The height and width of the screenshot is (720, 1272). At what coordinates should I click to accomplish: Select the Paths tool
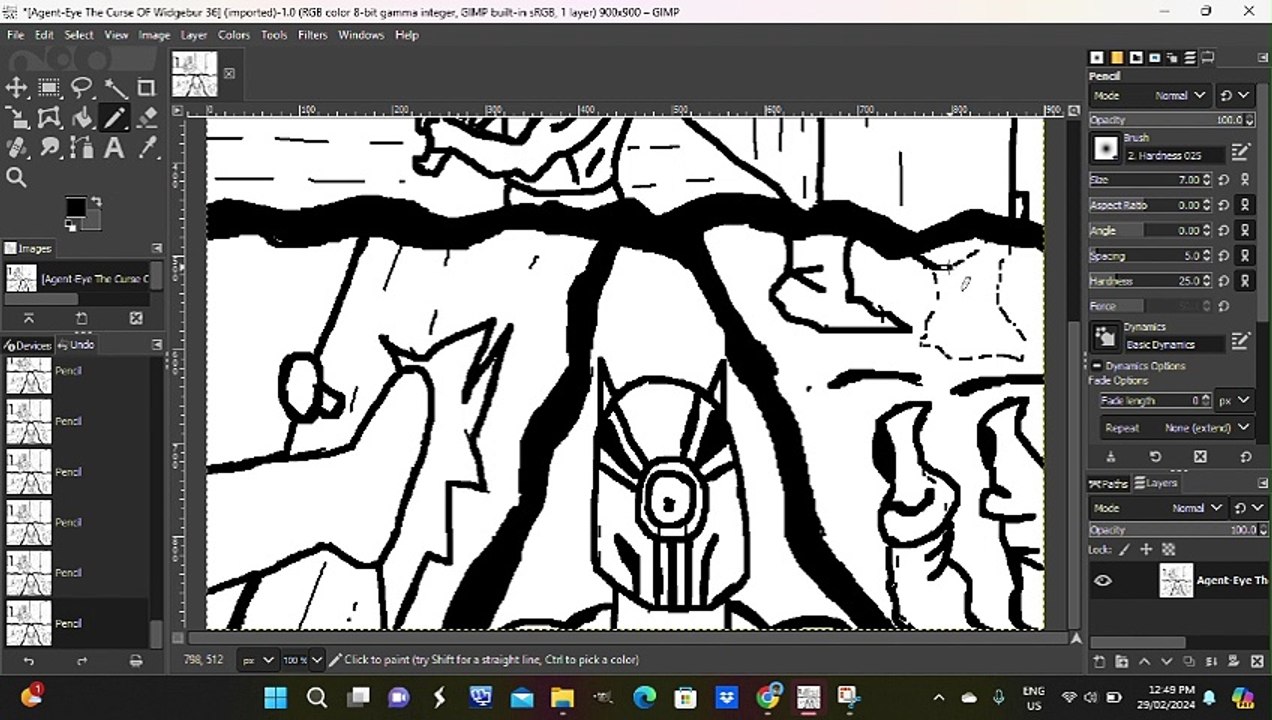(x=82, y=148)
